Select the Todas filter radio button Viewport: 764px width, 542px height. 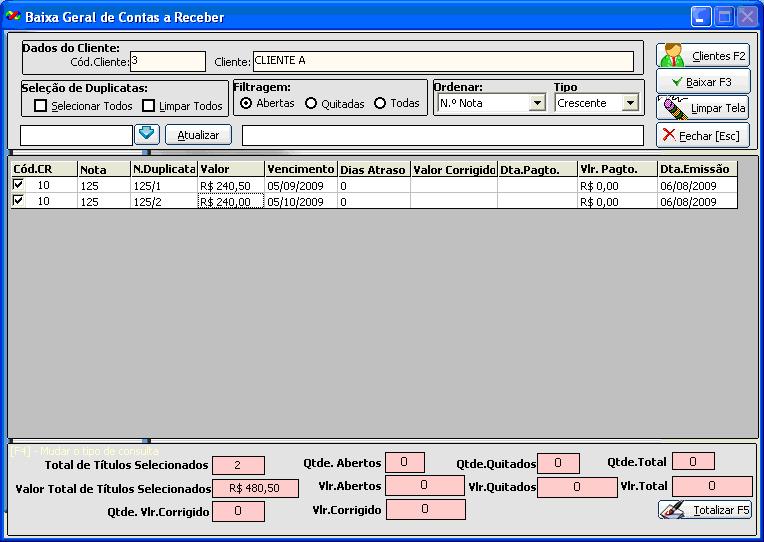[x=380, y=103]
